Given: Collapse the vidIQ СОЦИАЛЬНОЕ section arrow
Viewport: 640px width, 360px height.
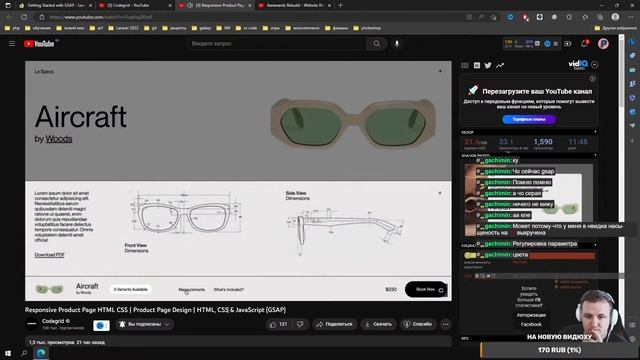Looking at the screenshot, I should tap(595, 245).
